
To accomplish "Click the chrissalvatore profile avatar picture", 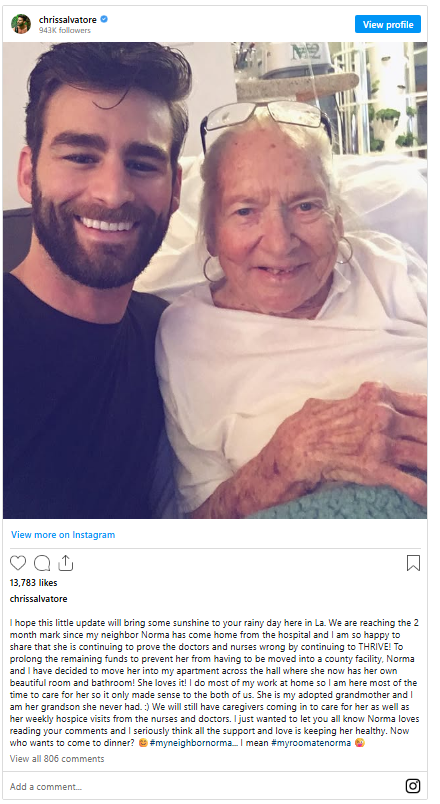I will coord(21,24).
